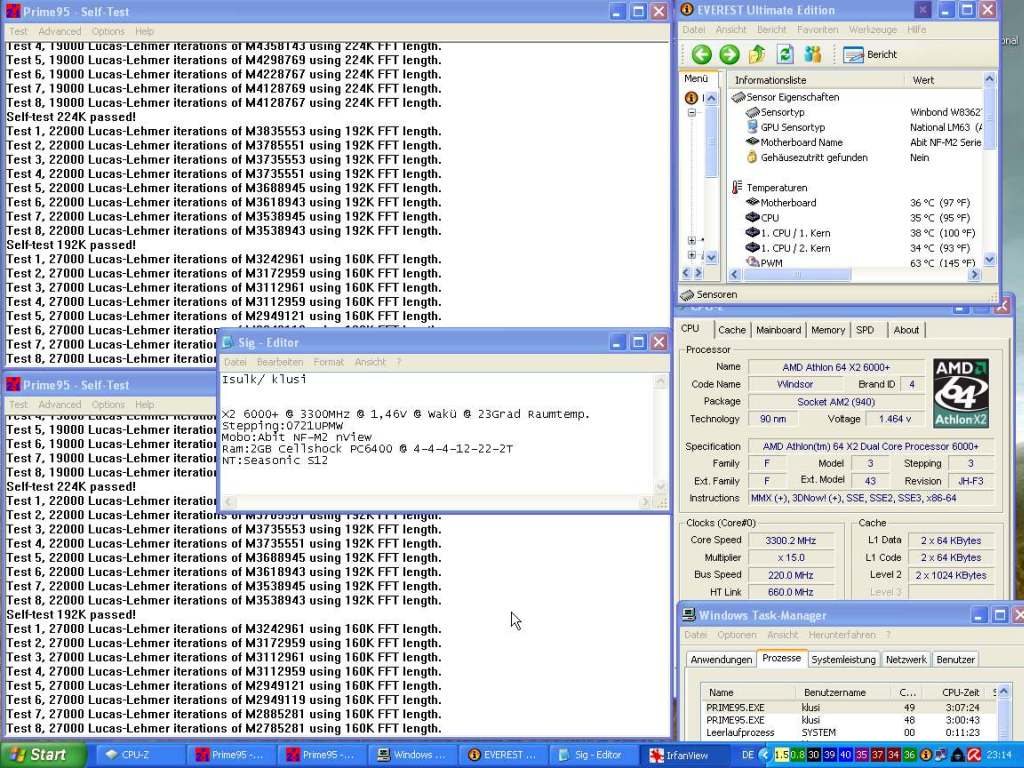Click the dark red 34 tray icon
1024x768 pixels.
click(x=893, y=755)
